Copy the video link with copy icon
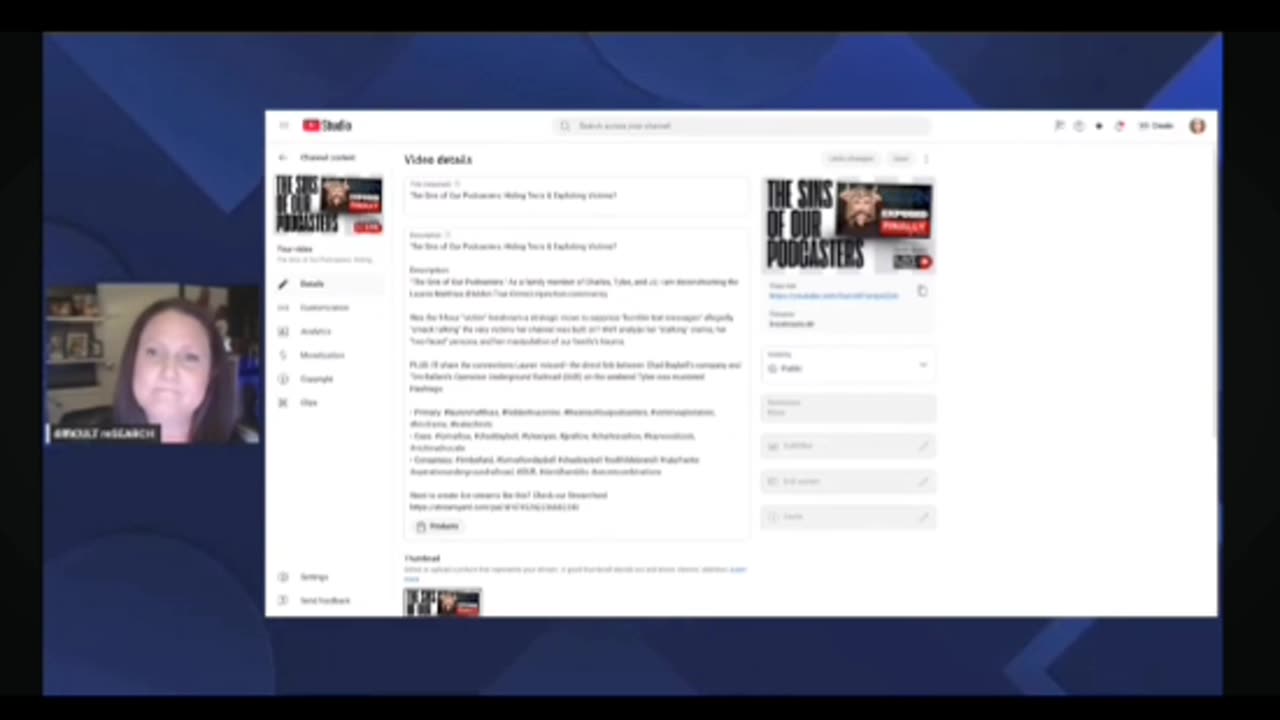 (922, 291)
